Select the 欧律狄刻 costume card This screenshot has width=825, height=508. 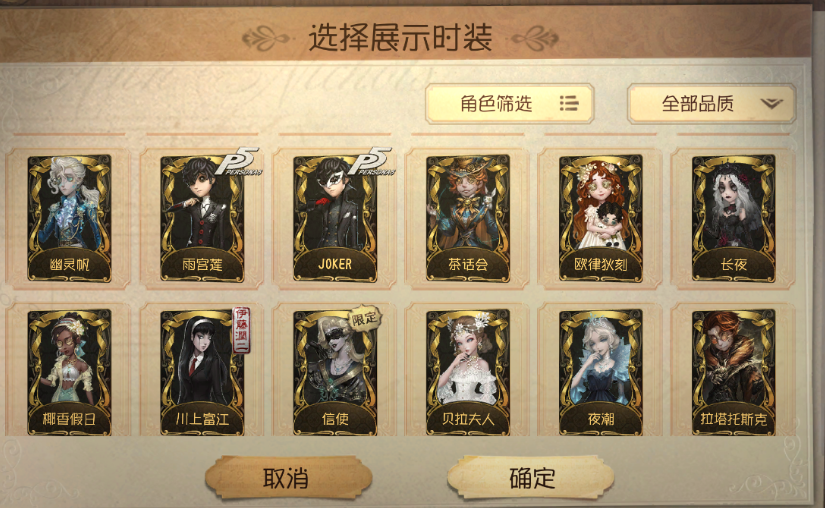[x=601, y=218]
